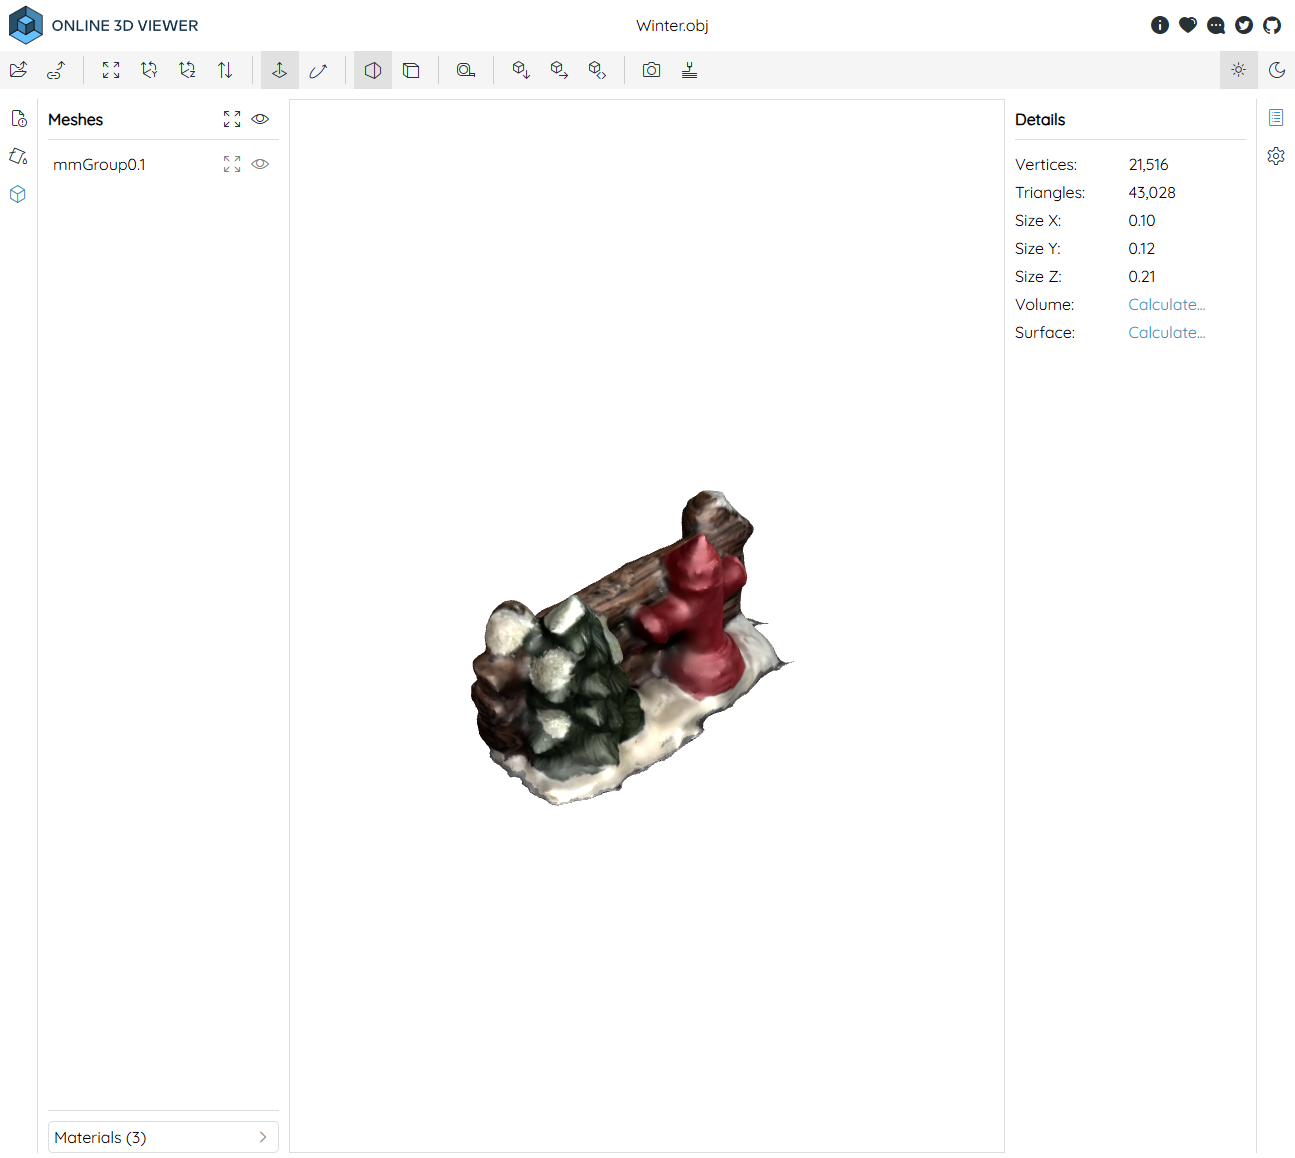Create a snapshot with camera icon
The height and width of the screenshot is (1158, 1295).
pyautogui.click(x=651, y=70)
